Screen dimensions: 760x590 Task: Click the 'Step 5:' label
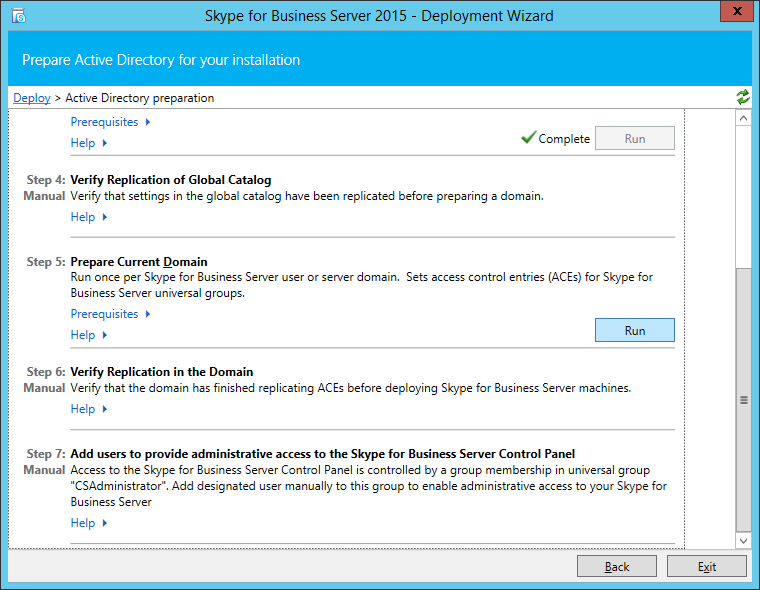(x=46, y=262)
